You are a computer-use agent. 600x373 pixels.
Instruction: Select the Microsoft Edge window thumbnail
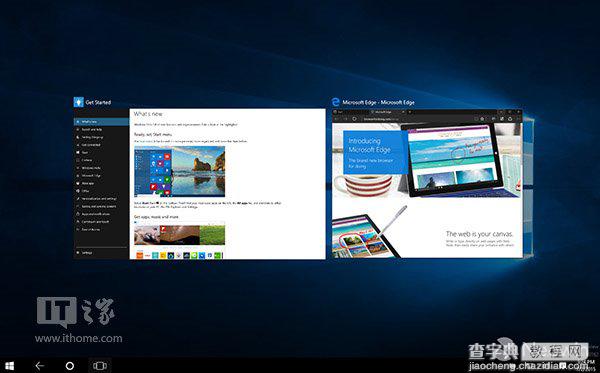click(x=427, y=184)
